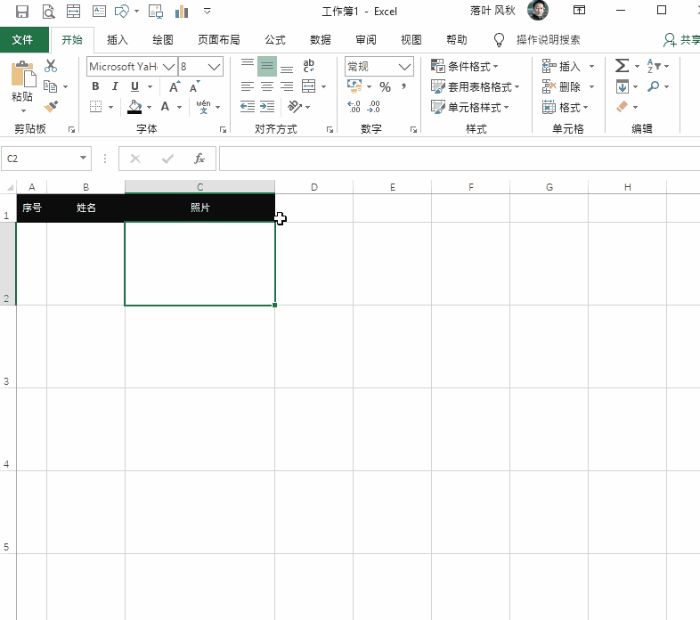The width and height of the screenshot is (700, 620).
Task: Click the Copy icon in clipboard group
Action: 50,86
